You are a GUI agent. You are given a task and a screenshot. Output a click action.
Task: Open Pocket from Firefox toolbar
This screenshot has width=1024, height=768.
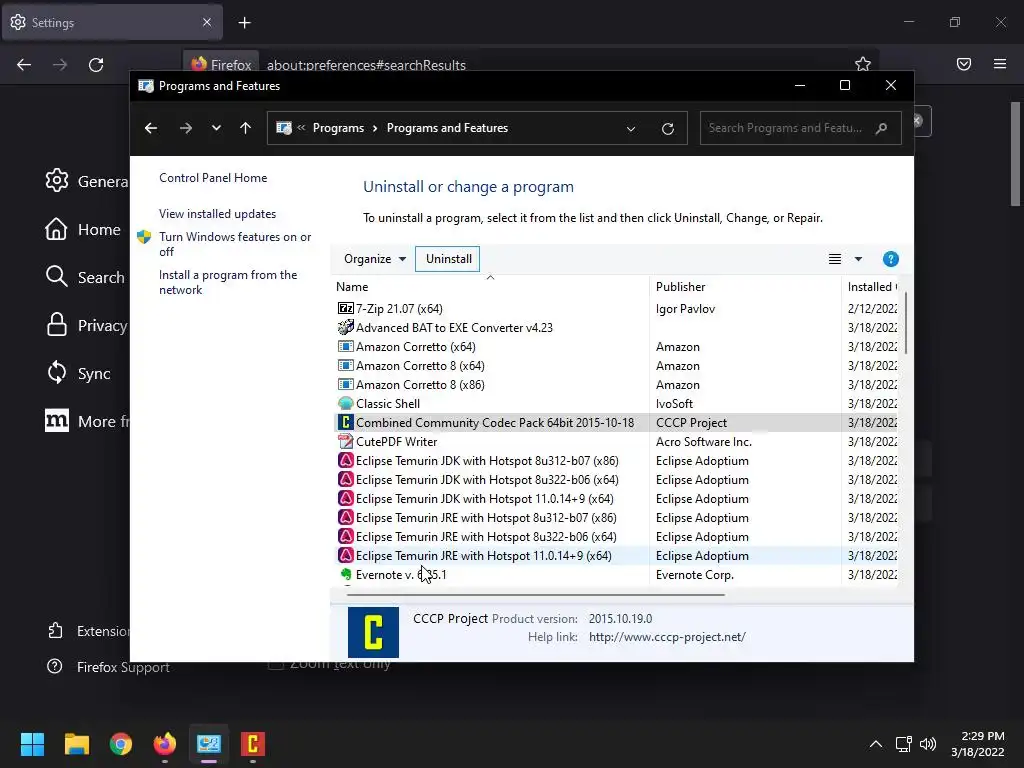(x=963, y=64)
